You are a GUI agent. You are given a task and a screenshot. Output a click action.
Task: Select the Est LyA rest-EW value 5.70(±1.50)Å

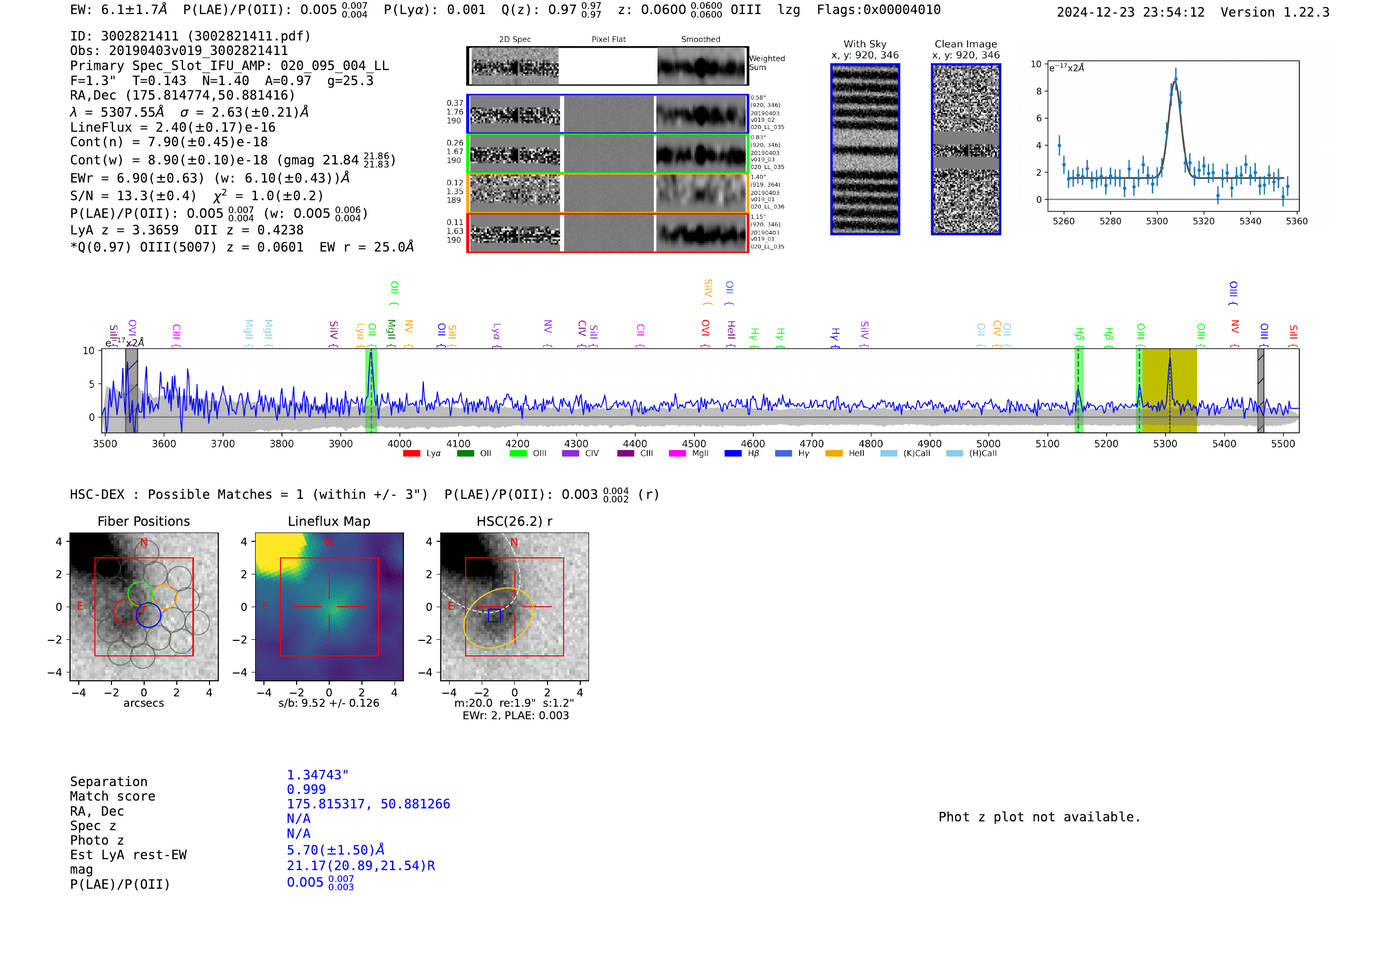pos(336,850)
